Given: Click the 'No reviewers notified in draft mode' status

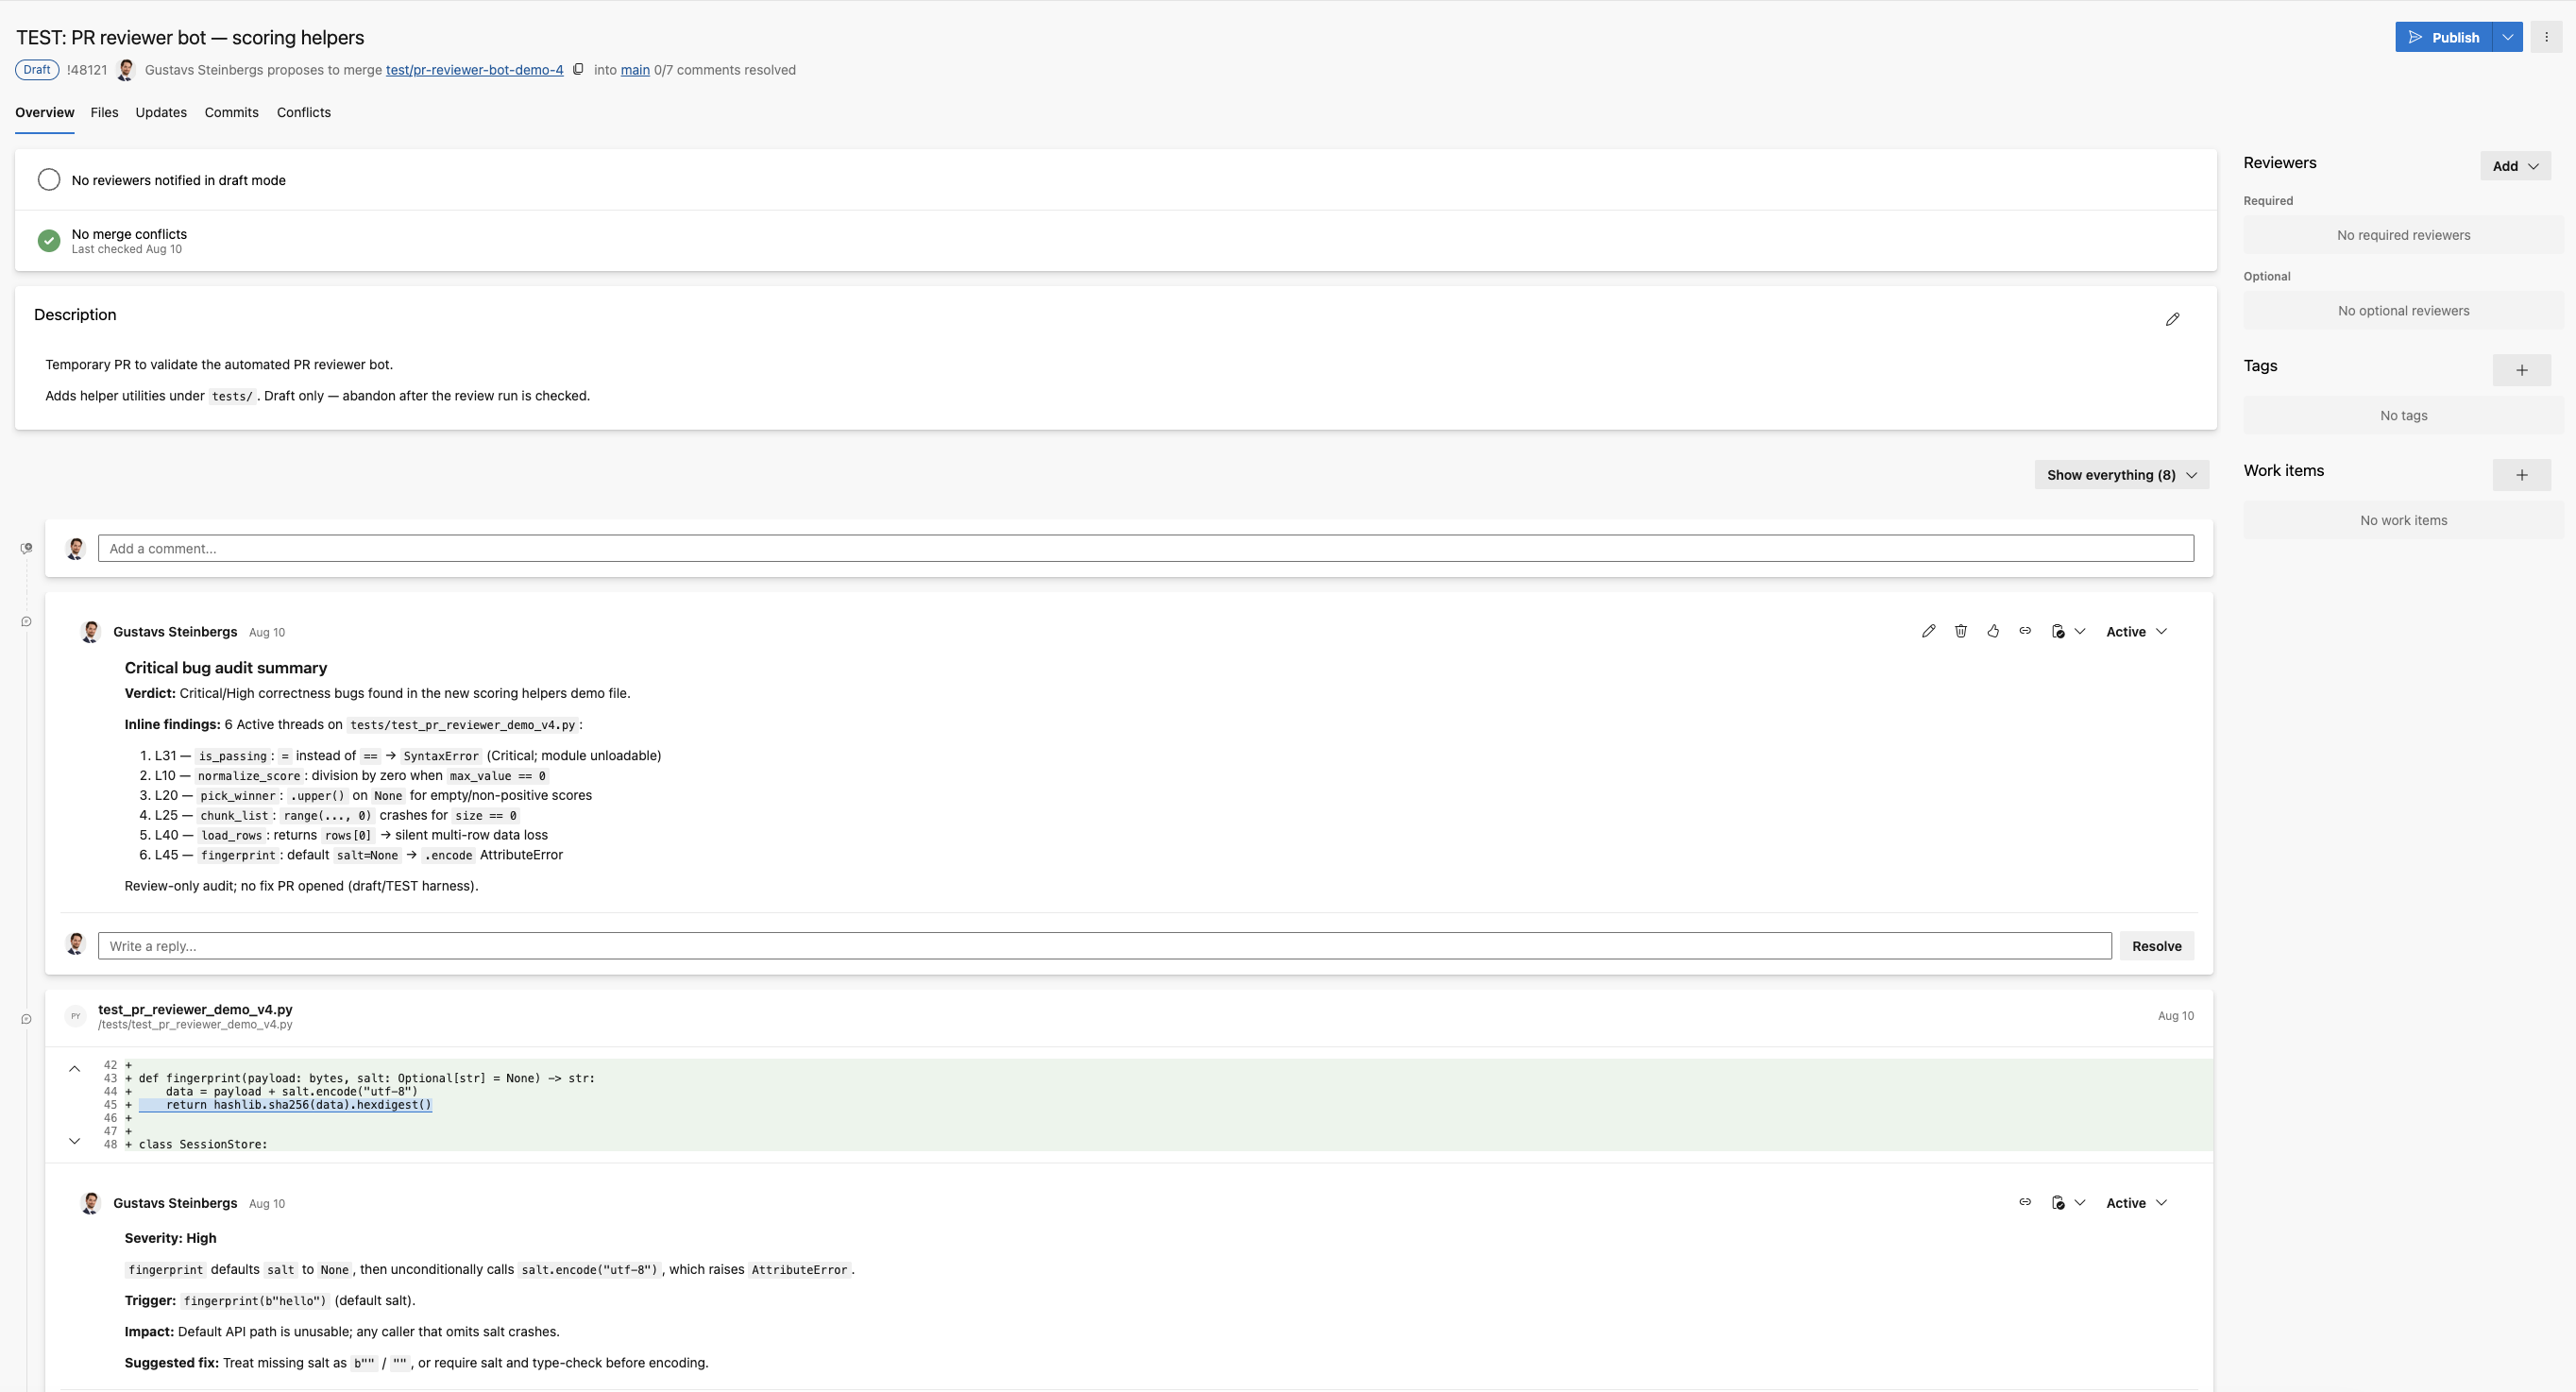Looking at the screenshot, I should pyautogui.click(x=178, y=180).
